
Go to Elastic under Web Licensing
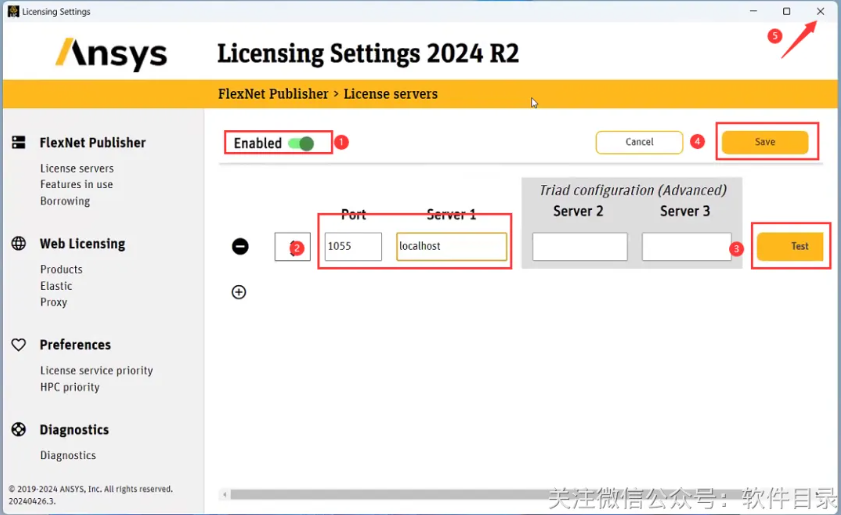click(56, 286)
